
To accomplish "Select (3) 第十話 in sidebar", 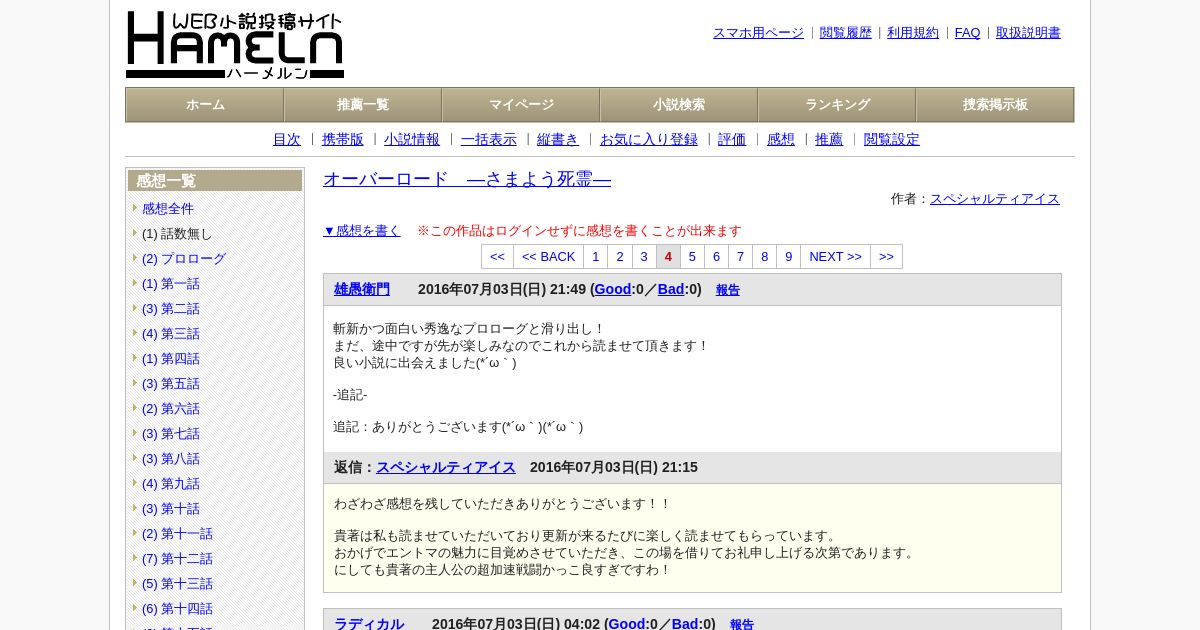I will [171, 509].
